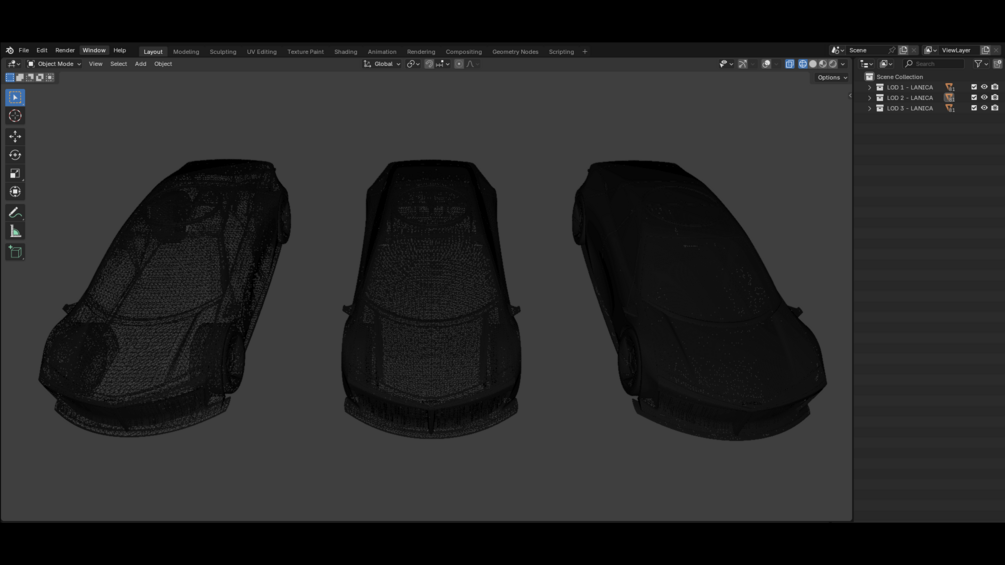Choose the subtract selection mode icon
The width and height of the screenshot is (1005, 565).
(x=30, y=78)
